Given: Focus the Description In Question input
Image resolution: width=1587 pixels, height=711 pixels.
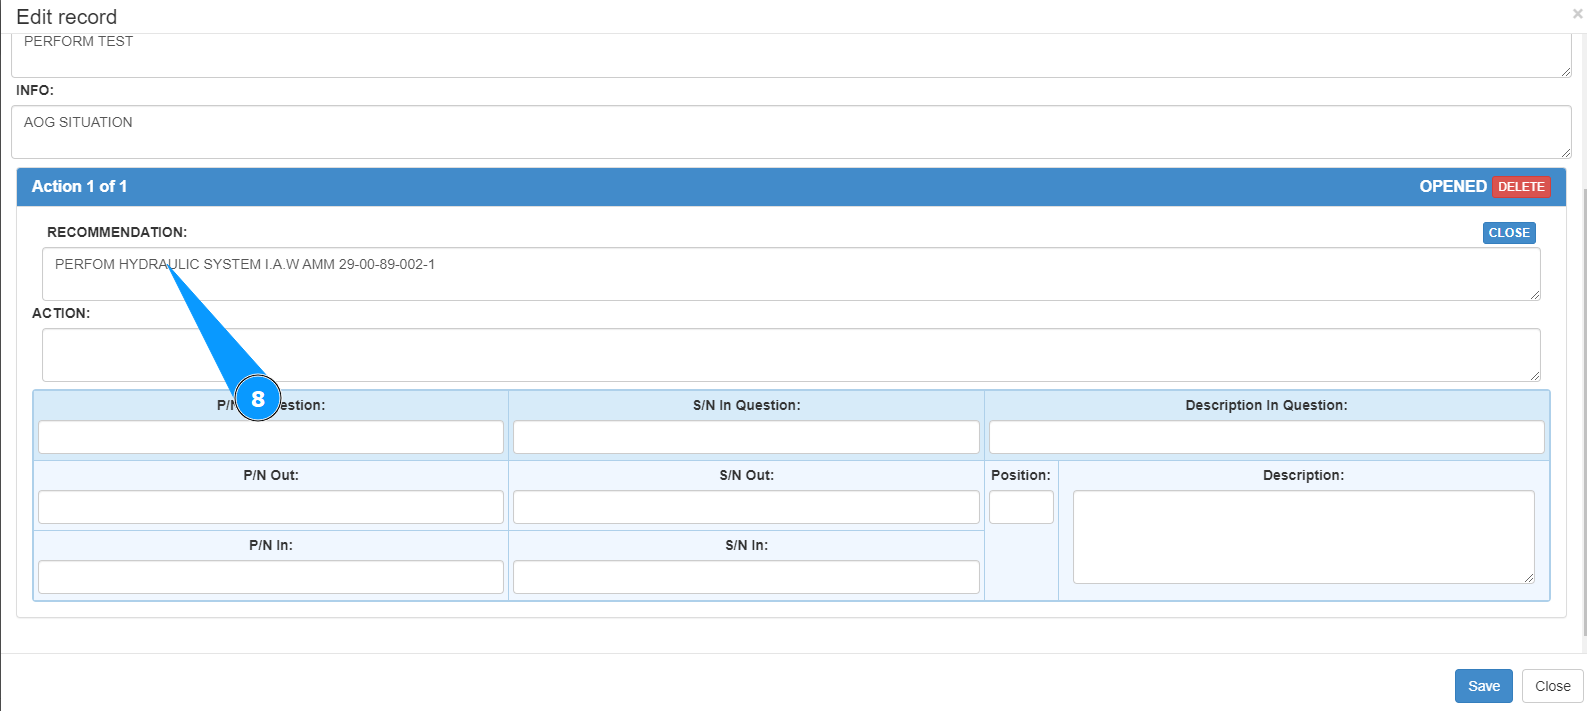Looking at the screenshot, I should point(1267,437).
